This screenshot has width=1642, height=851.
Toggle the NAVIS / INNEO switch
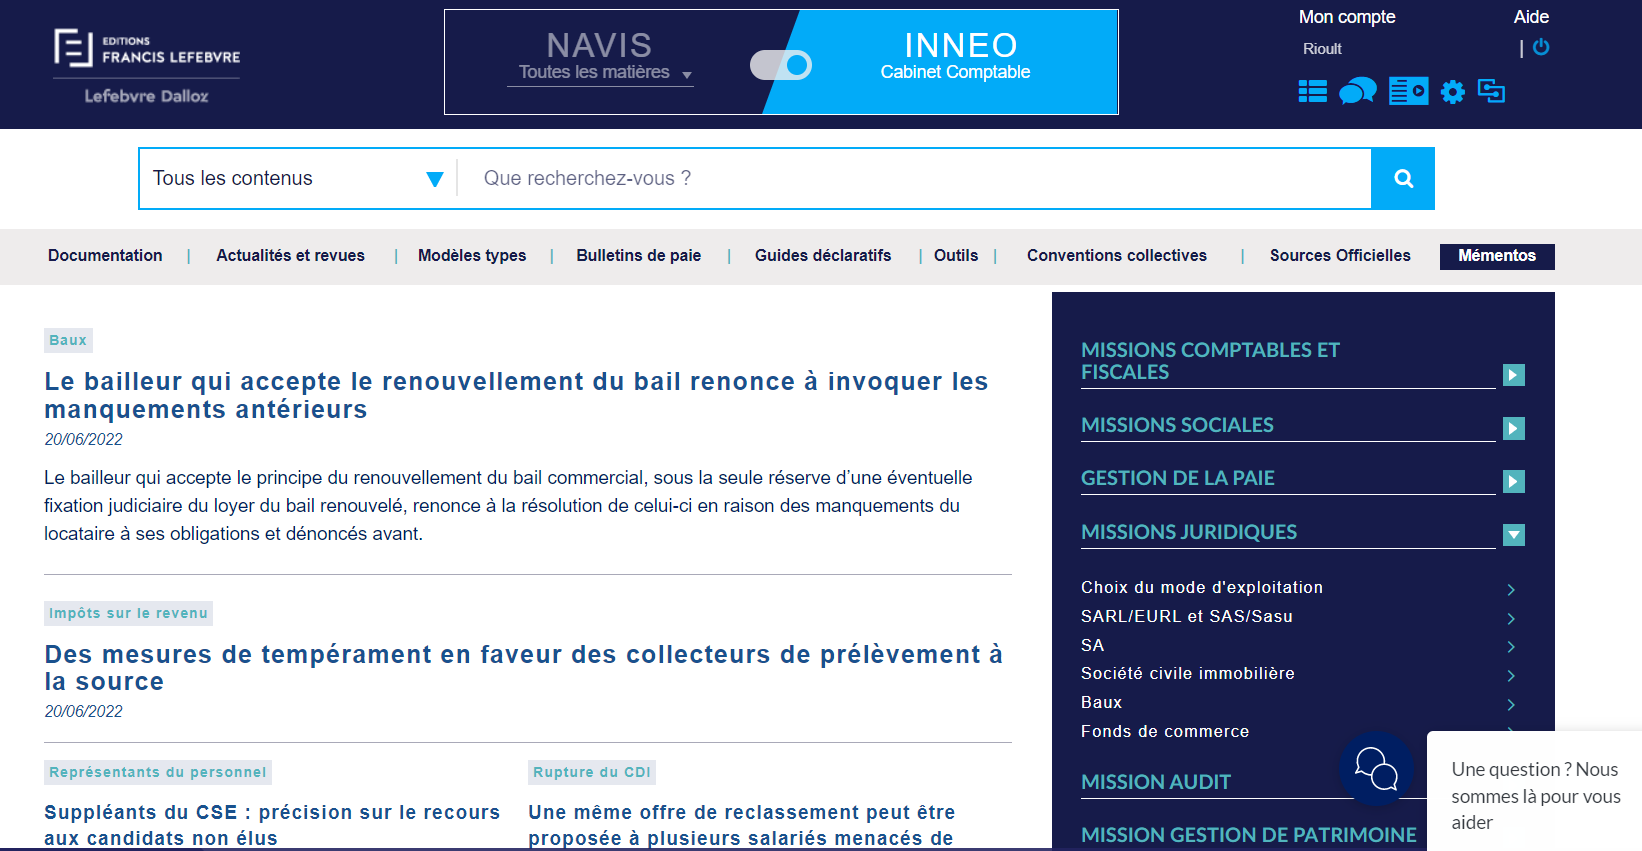coord(781,65)
